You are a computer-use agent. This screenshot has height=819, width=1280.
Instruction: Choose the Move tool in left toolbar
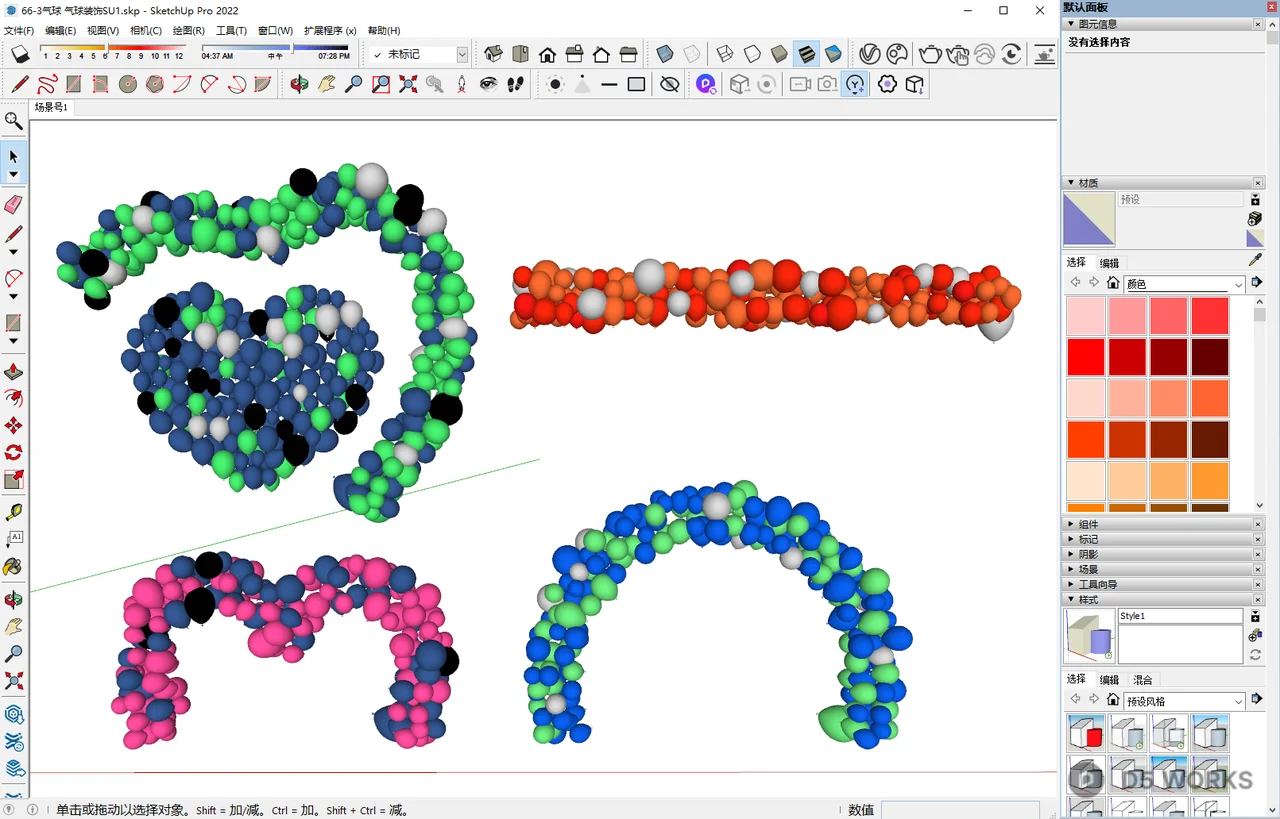tap(14, 426)
